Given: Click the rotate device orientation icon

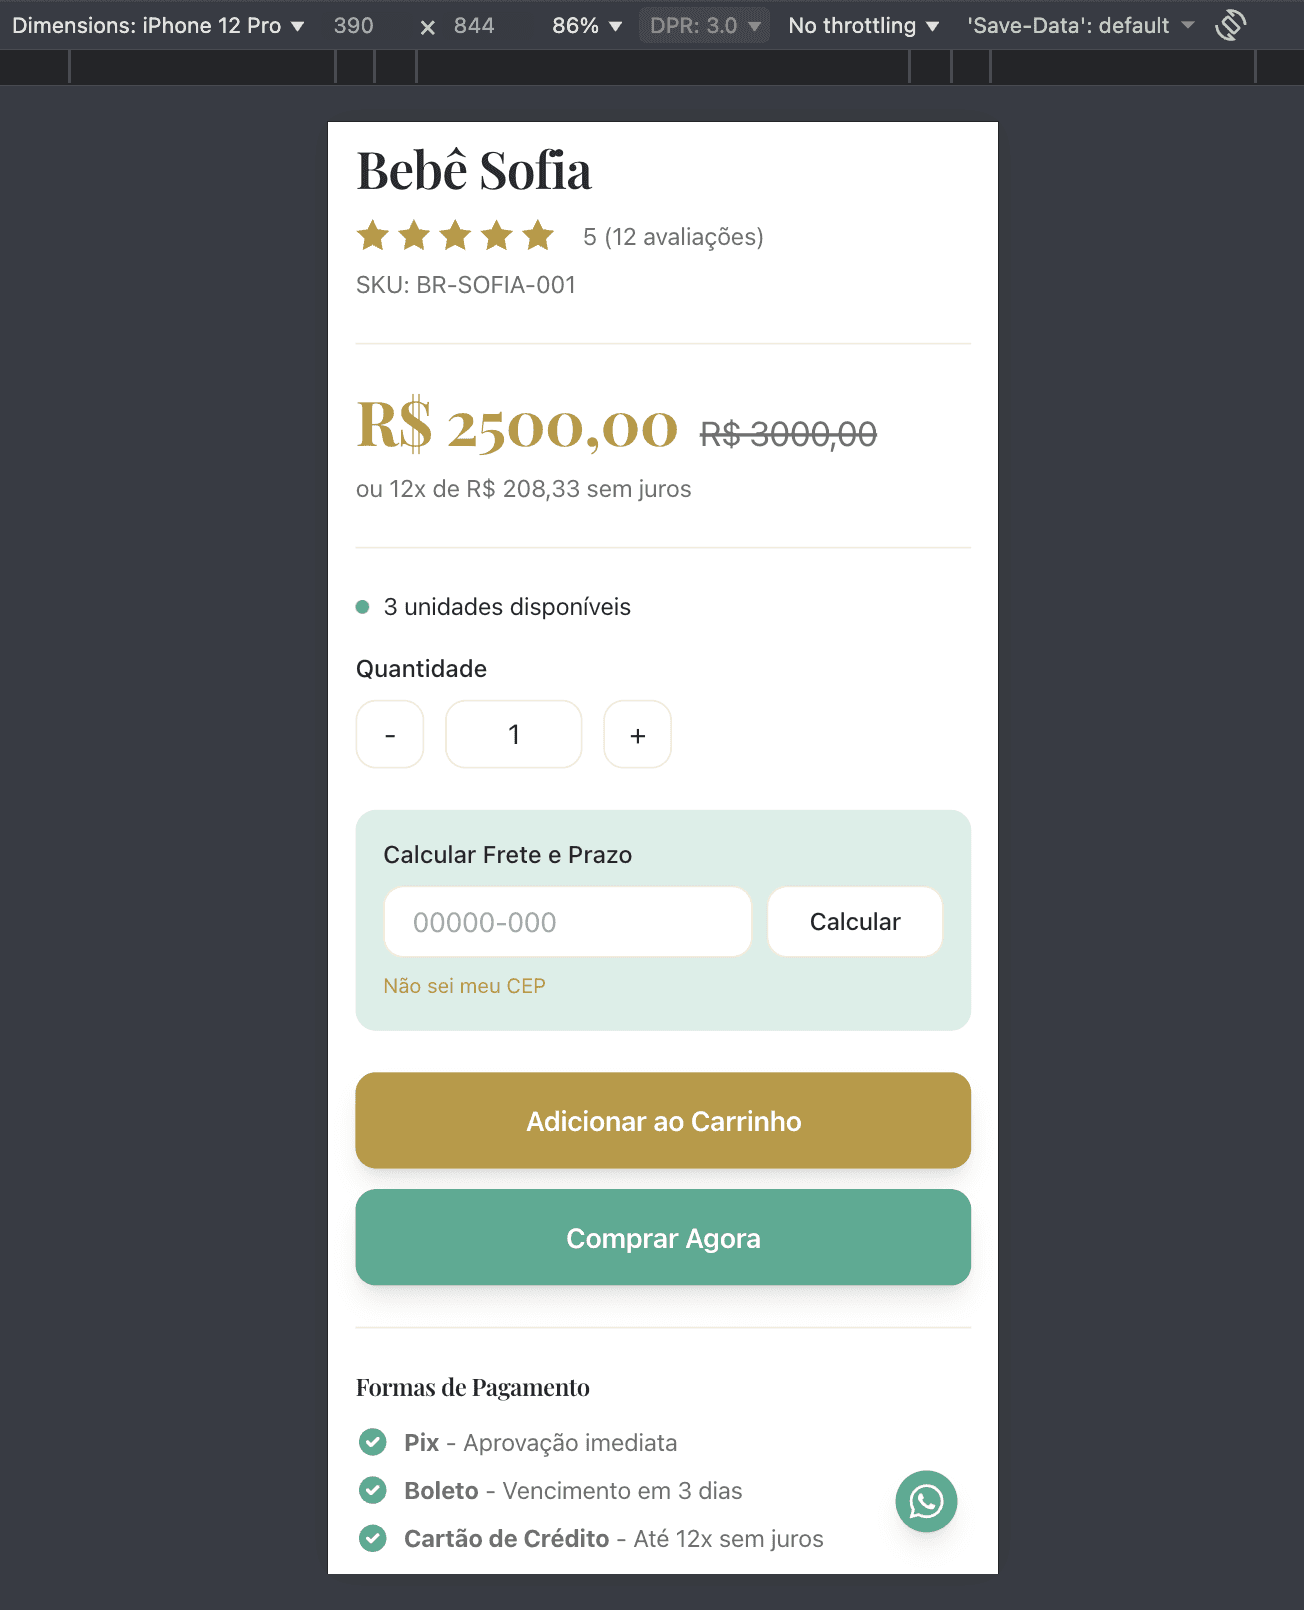Looking at the screenshot, I should pyautogui.click(x=1230, y=26).
